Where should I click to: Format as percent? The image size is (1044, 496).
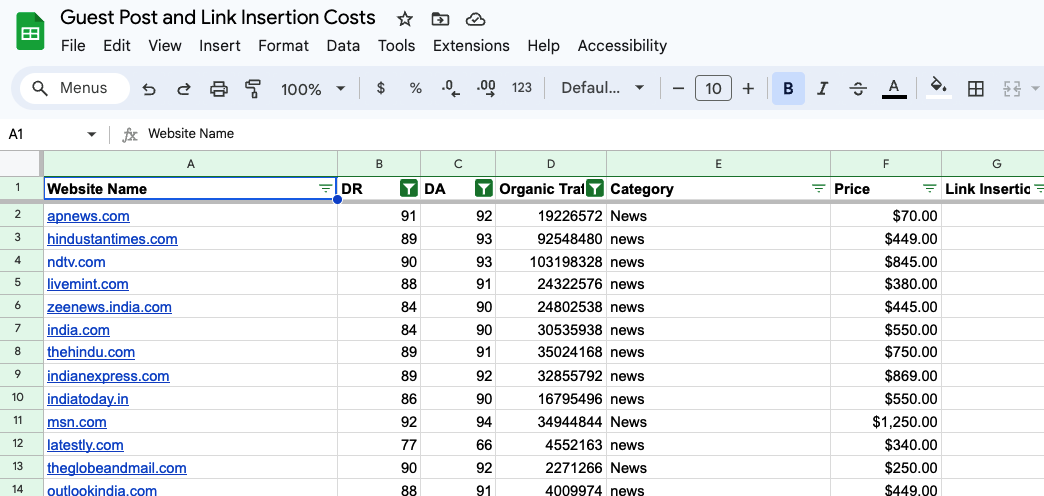point(415,88)
